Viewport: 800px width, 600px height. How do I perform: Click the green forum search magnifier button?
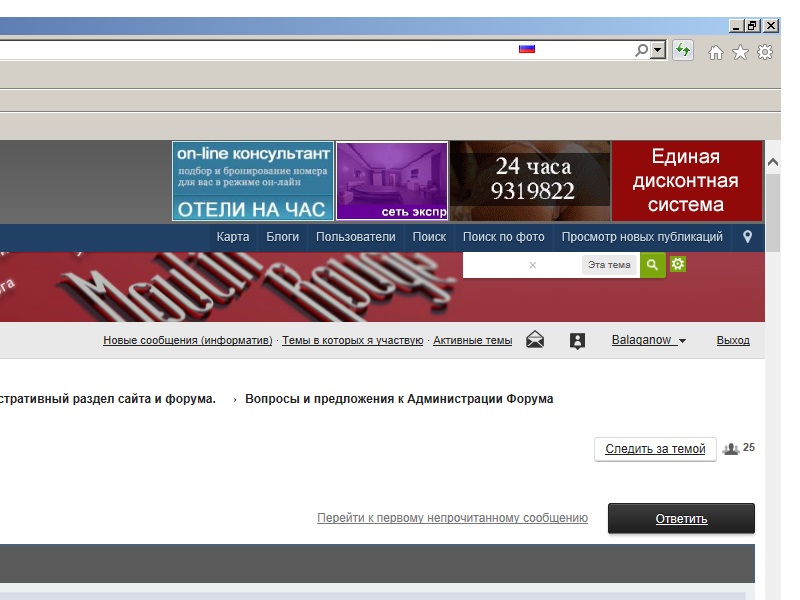[x=652, y=265]
